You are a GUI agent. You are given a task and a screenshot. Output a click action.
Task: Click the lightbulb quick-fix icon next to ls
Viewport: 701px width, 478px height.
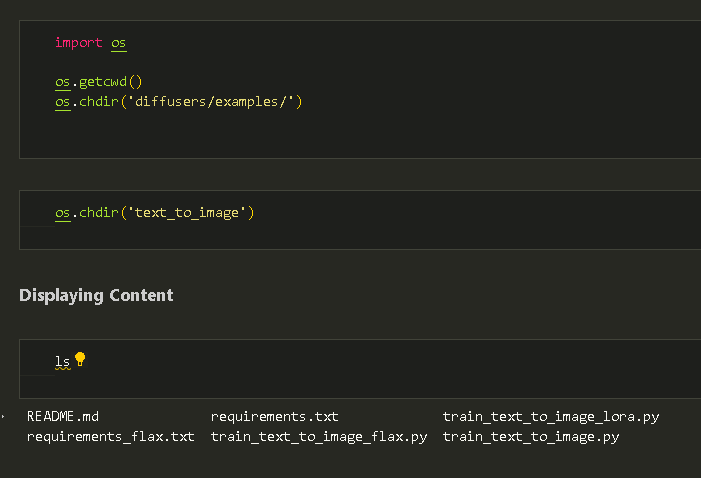click(80, 359)
